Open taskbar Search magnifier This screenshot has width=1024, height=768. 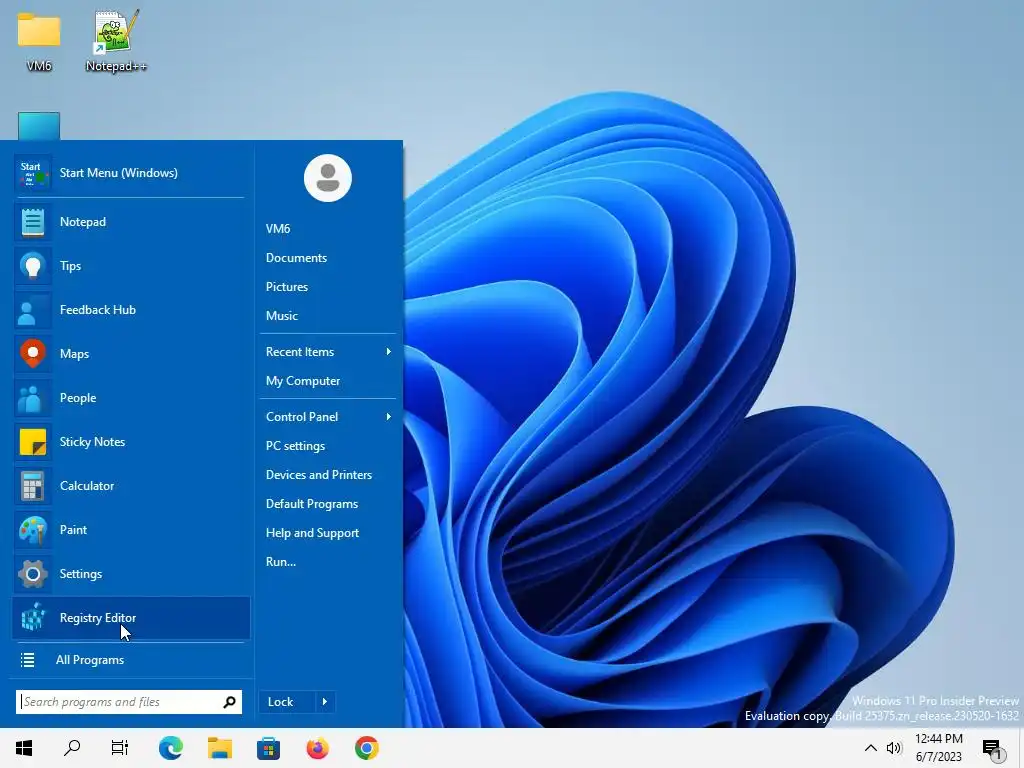coord(72,748)
